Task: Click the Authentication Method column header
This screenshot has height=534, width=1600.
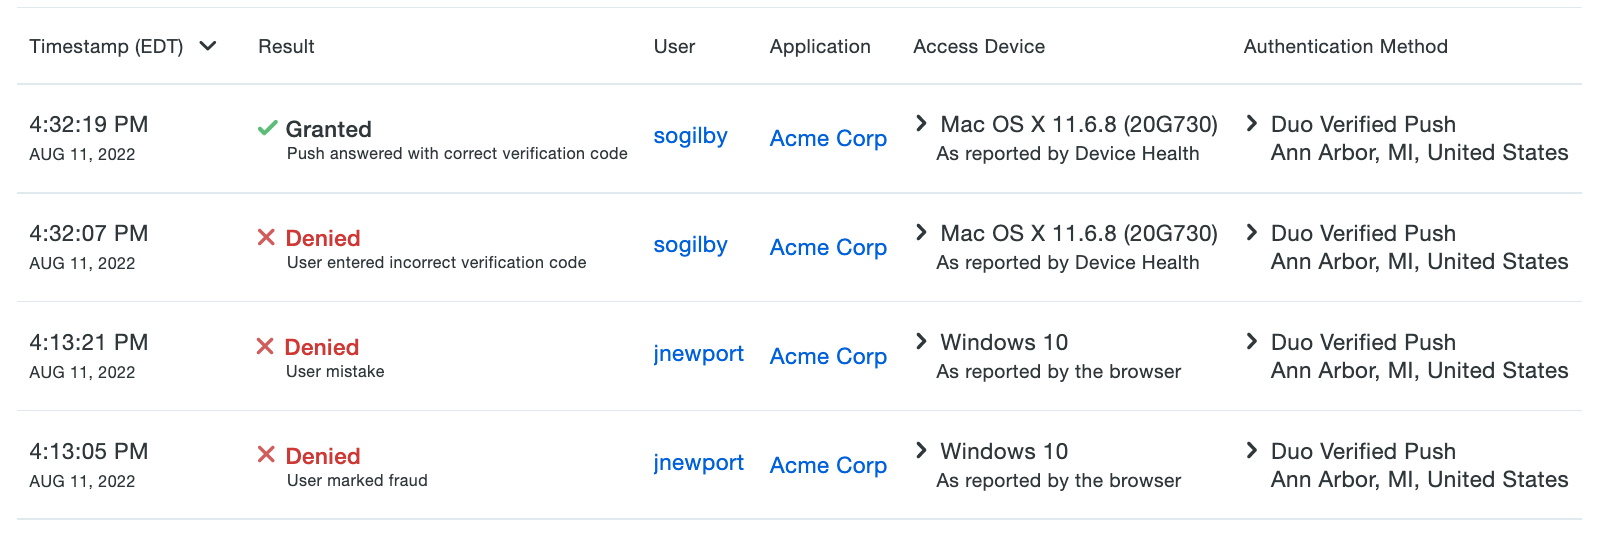Action: 1345,46
